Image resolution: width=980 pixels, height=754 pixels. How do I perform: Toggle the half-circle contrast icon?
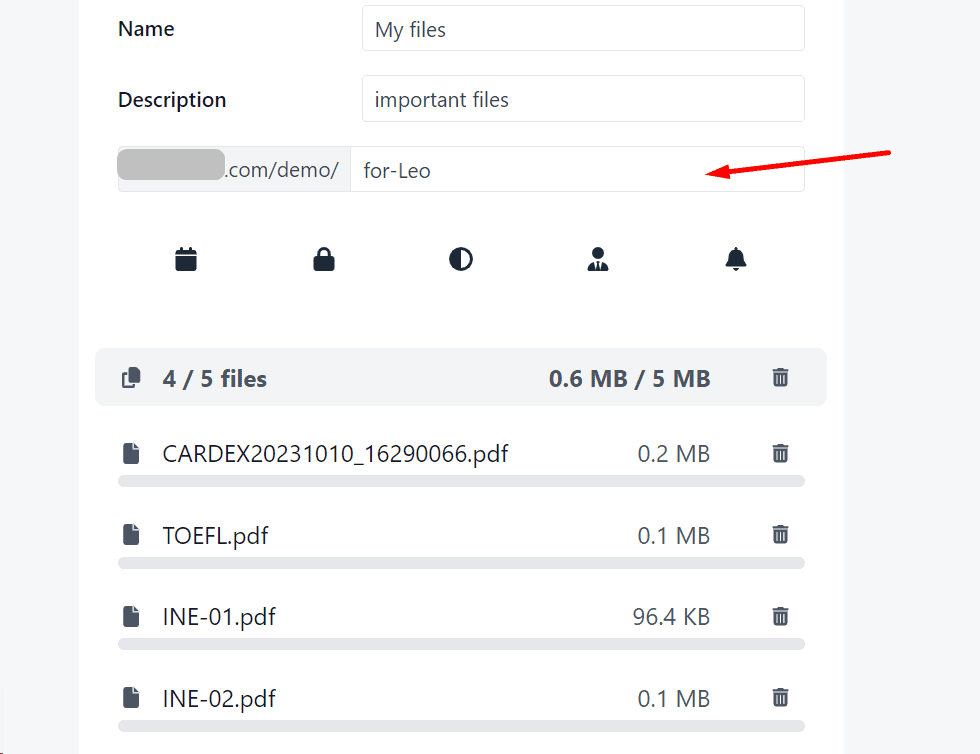(x=461, y=260)
